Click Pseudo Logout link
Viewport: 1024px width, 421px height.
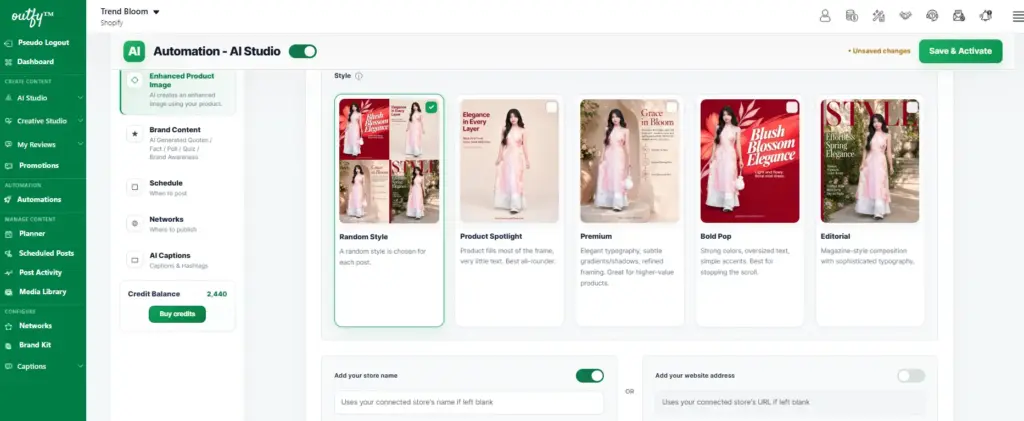click(x=43, y=42)
